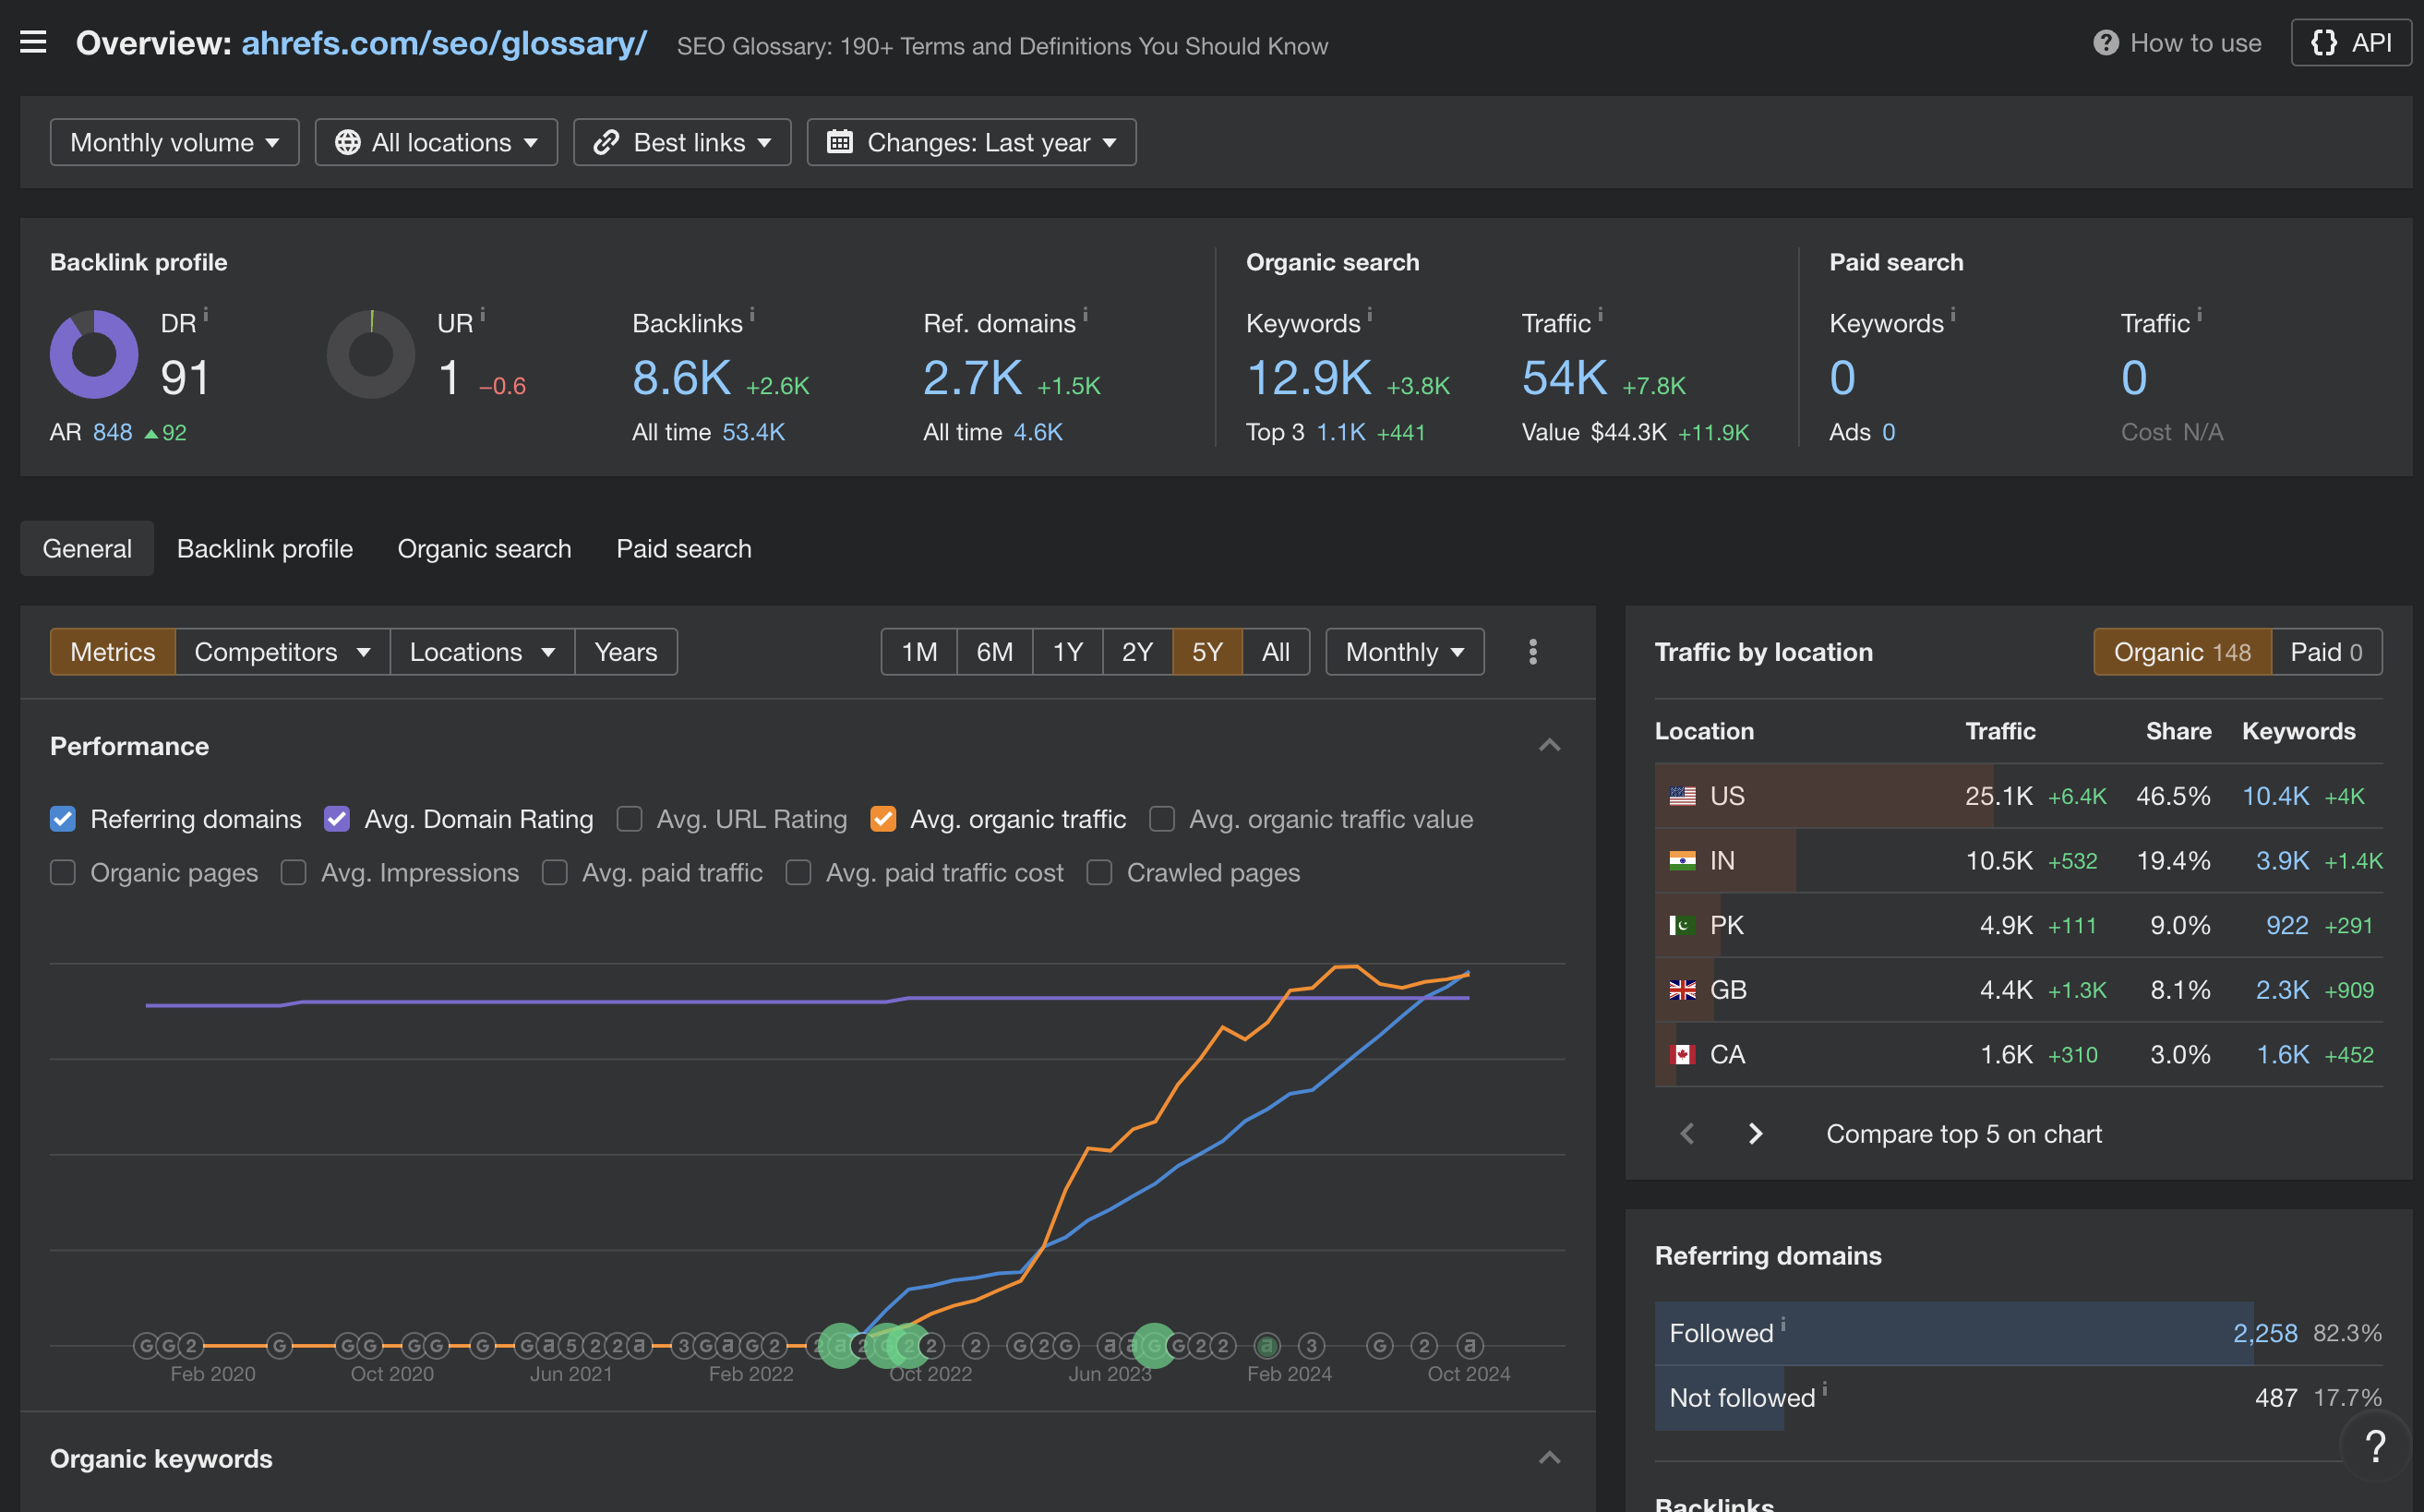
Task: Click the IN flag icon
Action: (x=1683, y=860)
